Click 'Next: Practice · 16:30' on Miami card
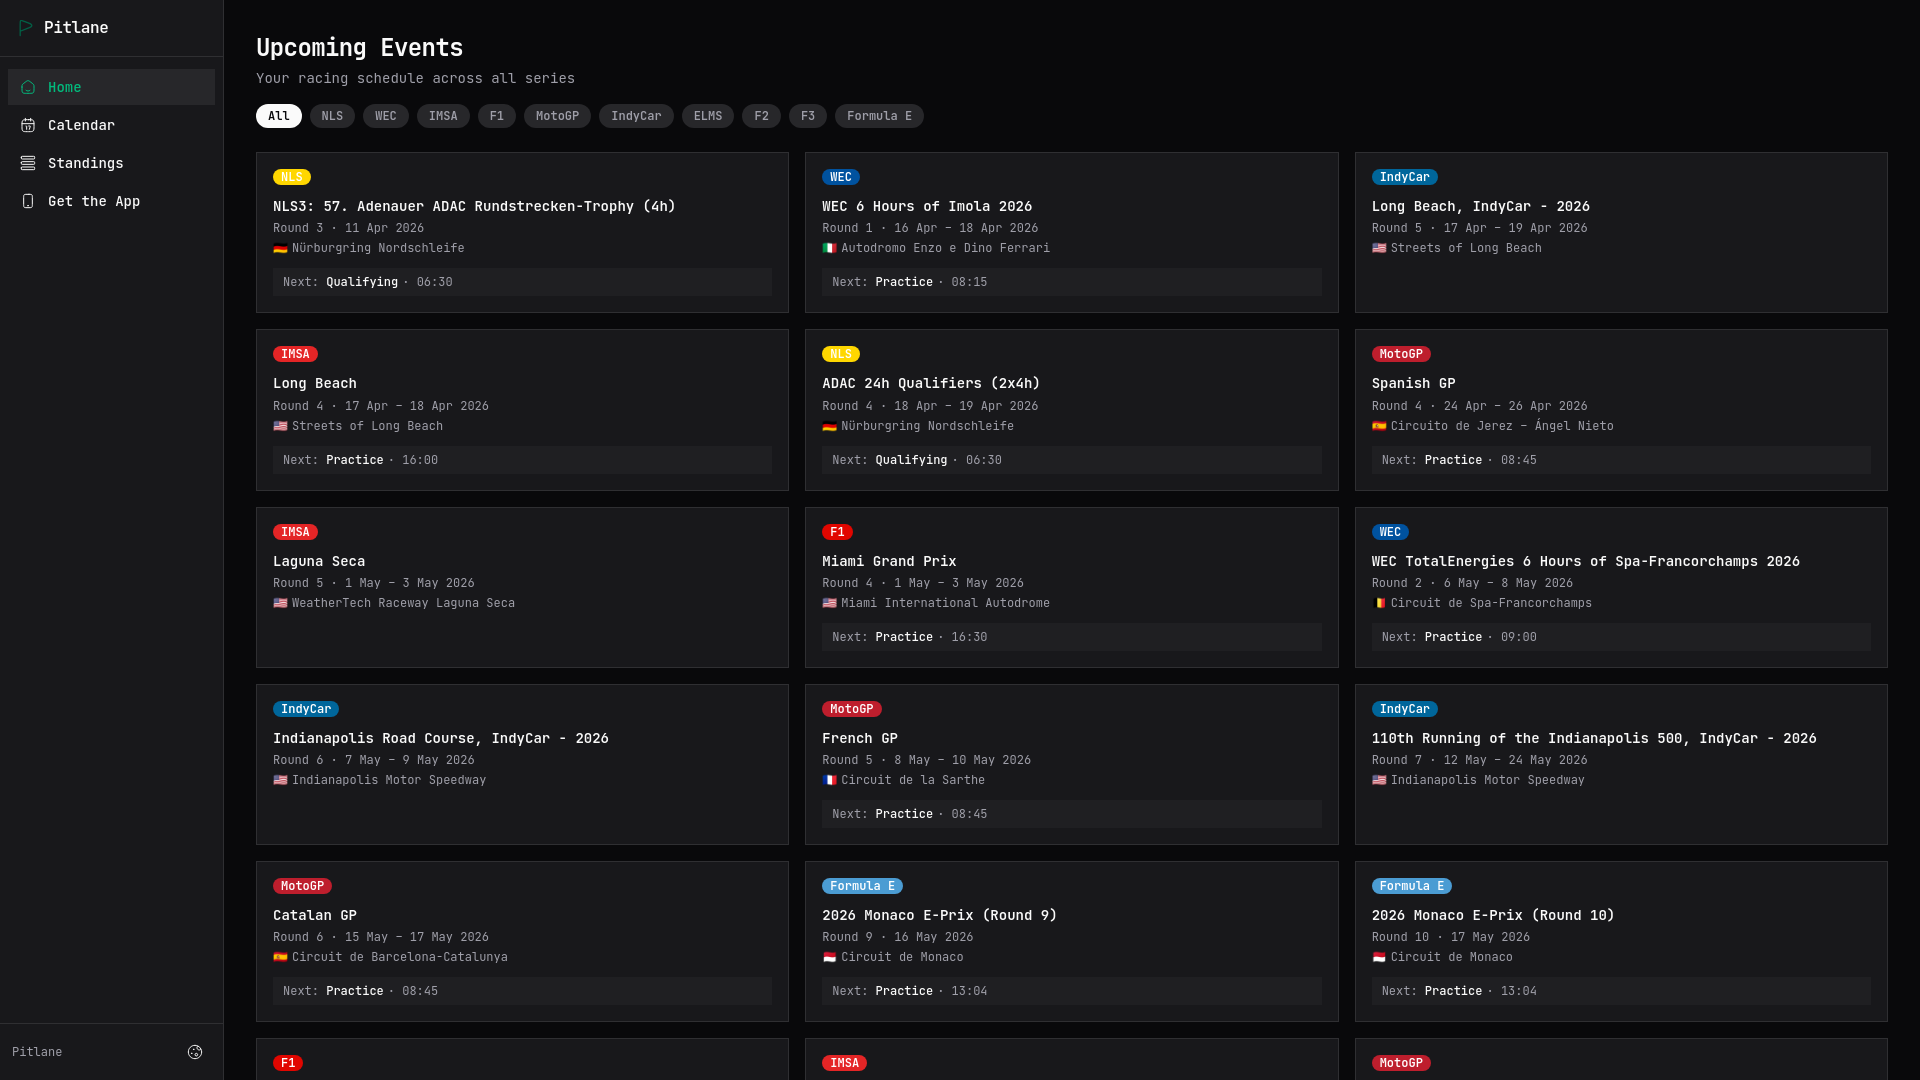Image resolution: width=1920 pixels, height=1080 pixels. pyautogui.click(x=1072, y=637)
